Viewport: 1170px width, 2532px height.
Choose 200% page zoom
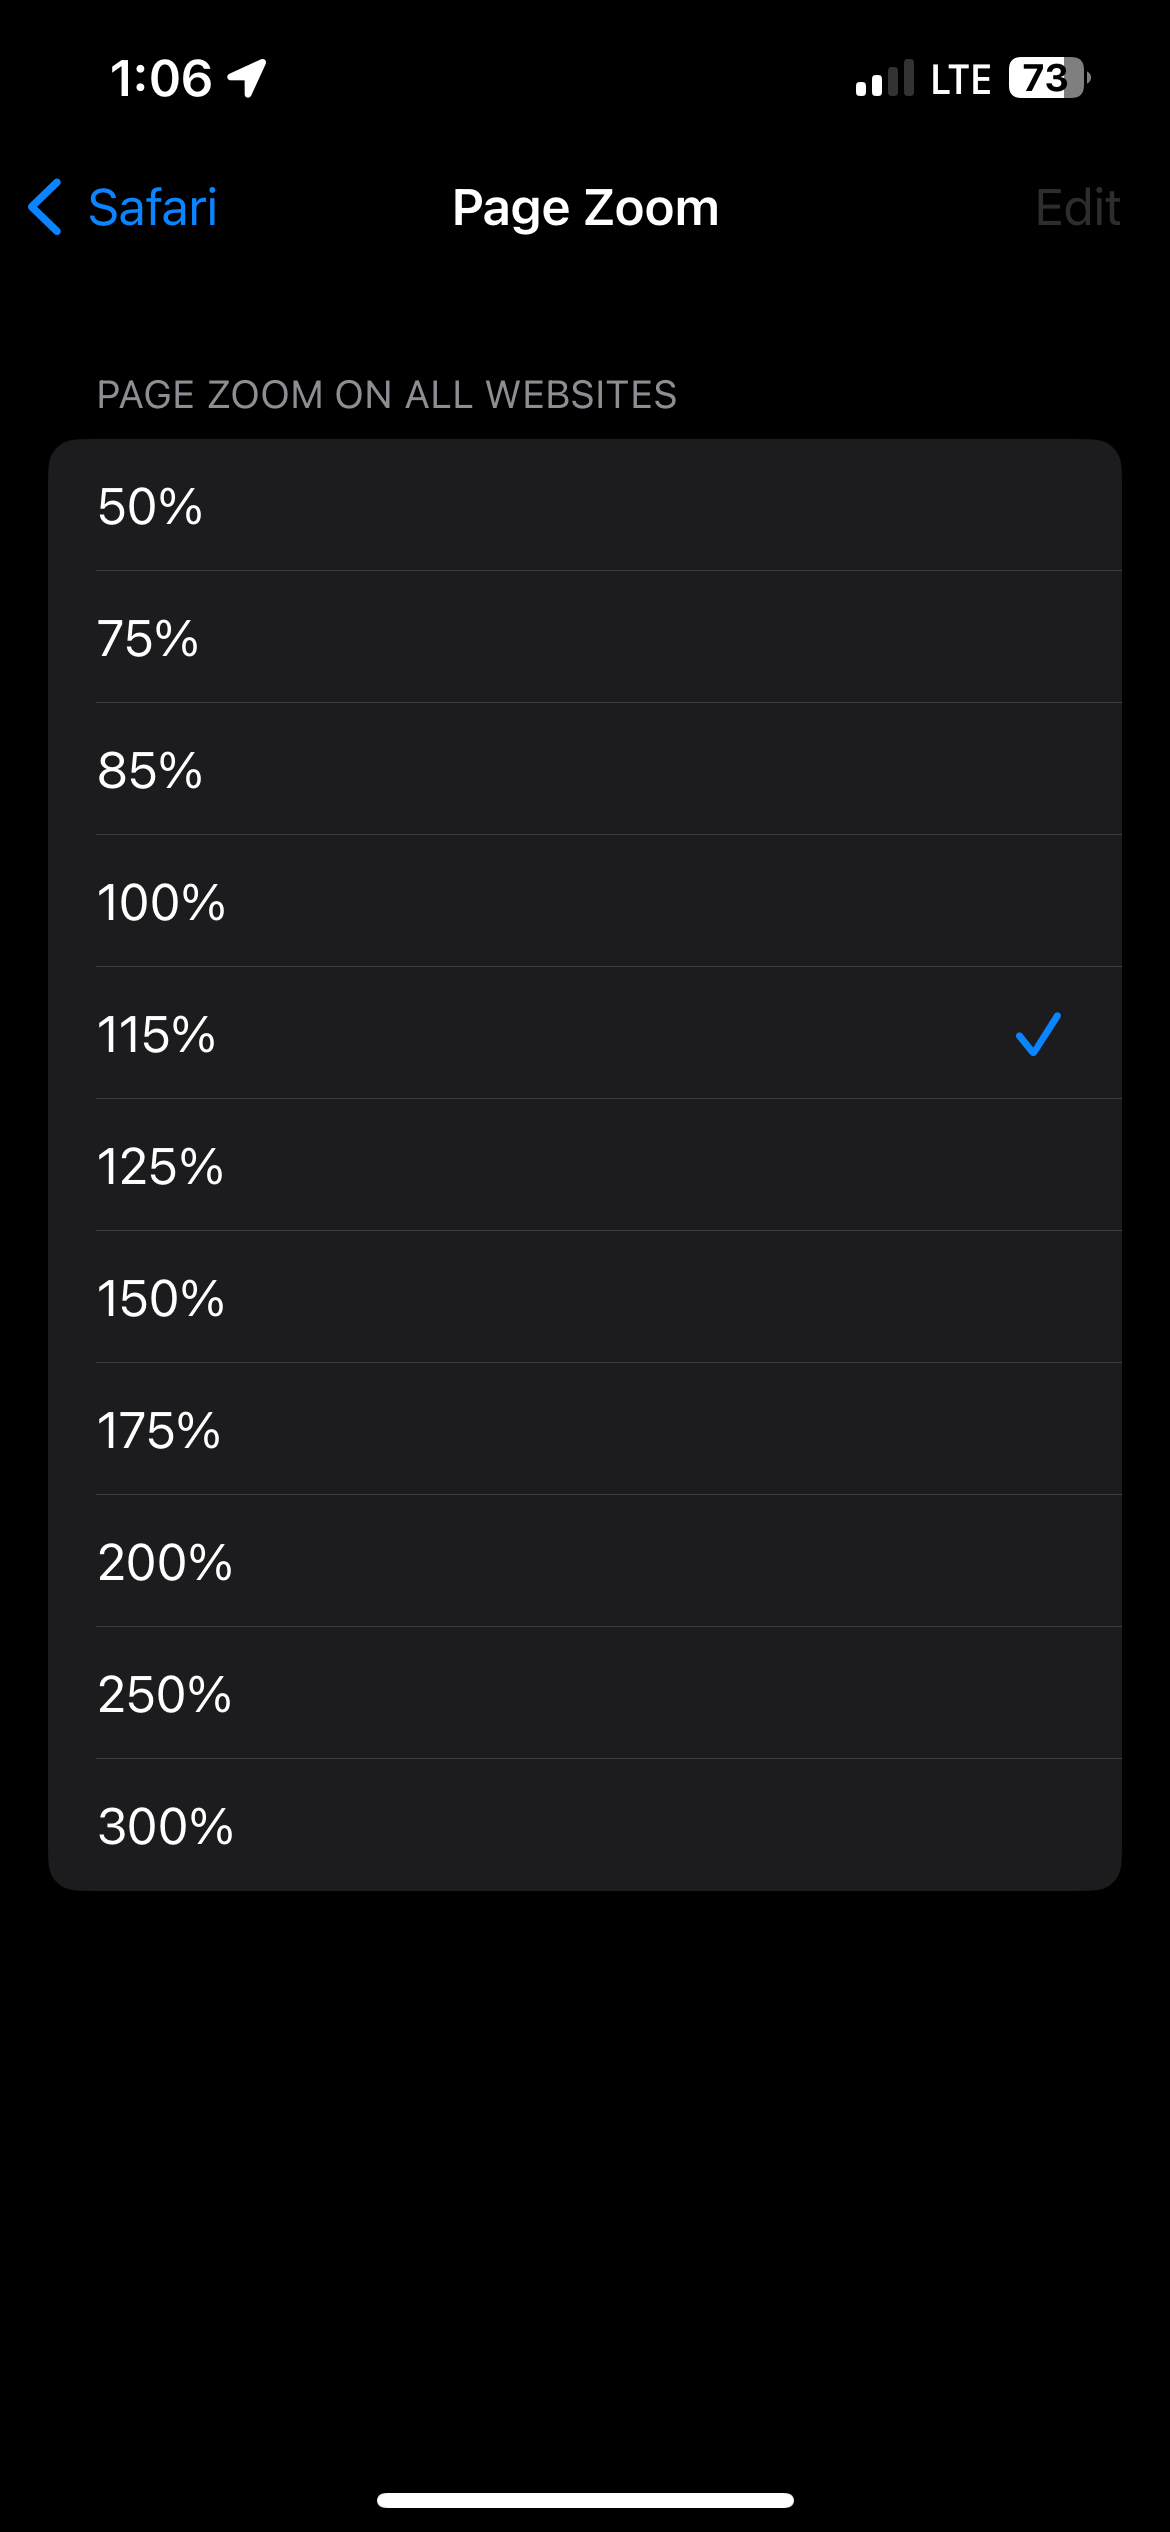585,1562
